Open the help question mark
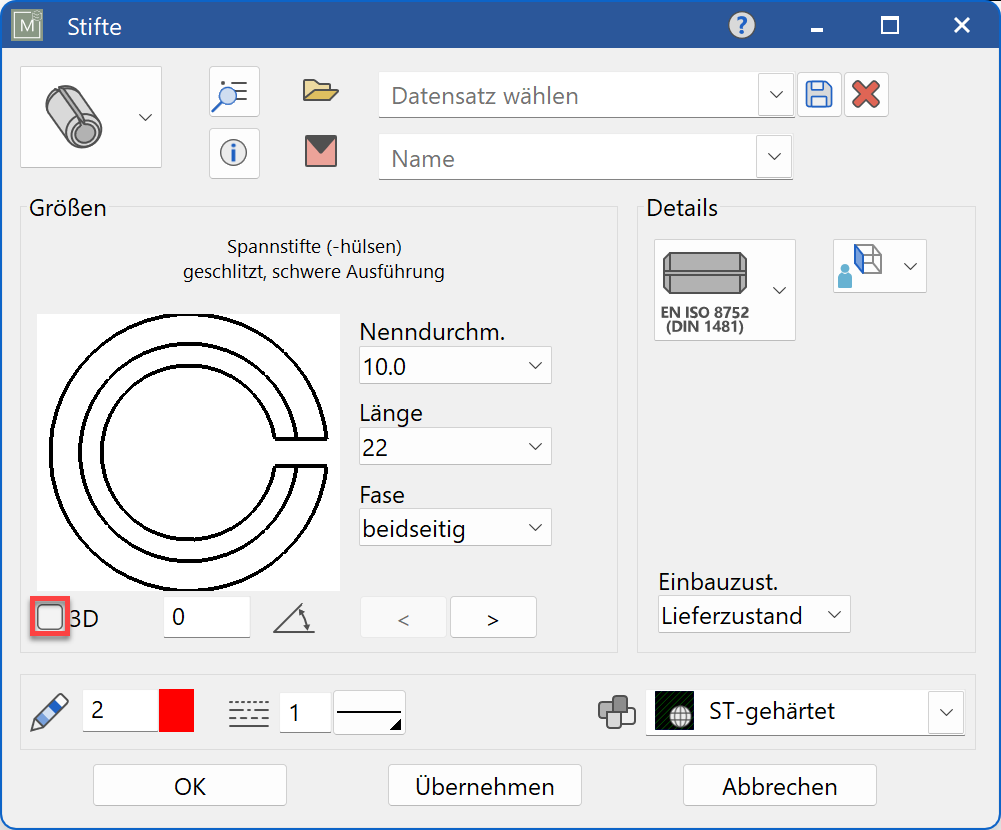Image resolution: width=1001 pixels, height=830 pixels. (740, 25)
